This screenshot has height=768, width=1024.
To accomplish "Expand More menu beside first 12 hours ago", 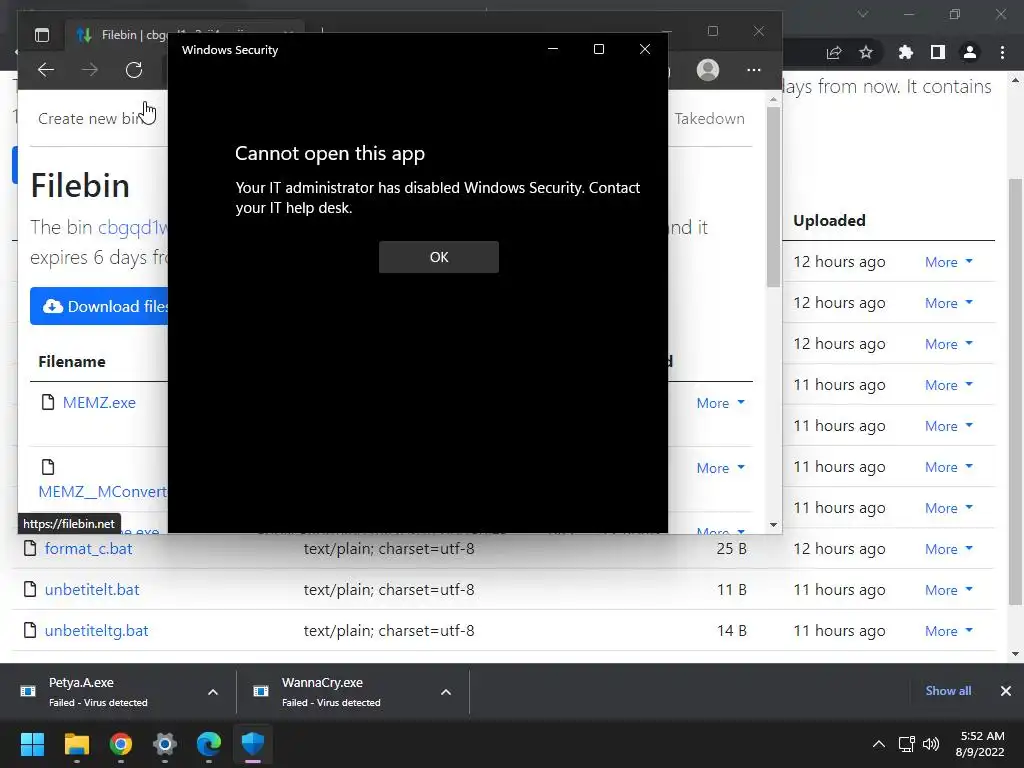I will [949, 262].
